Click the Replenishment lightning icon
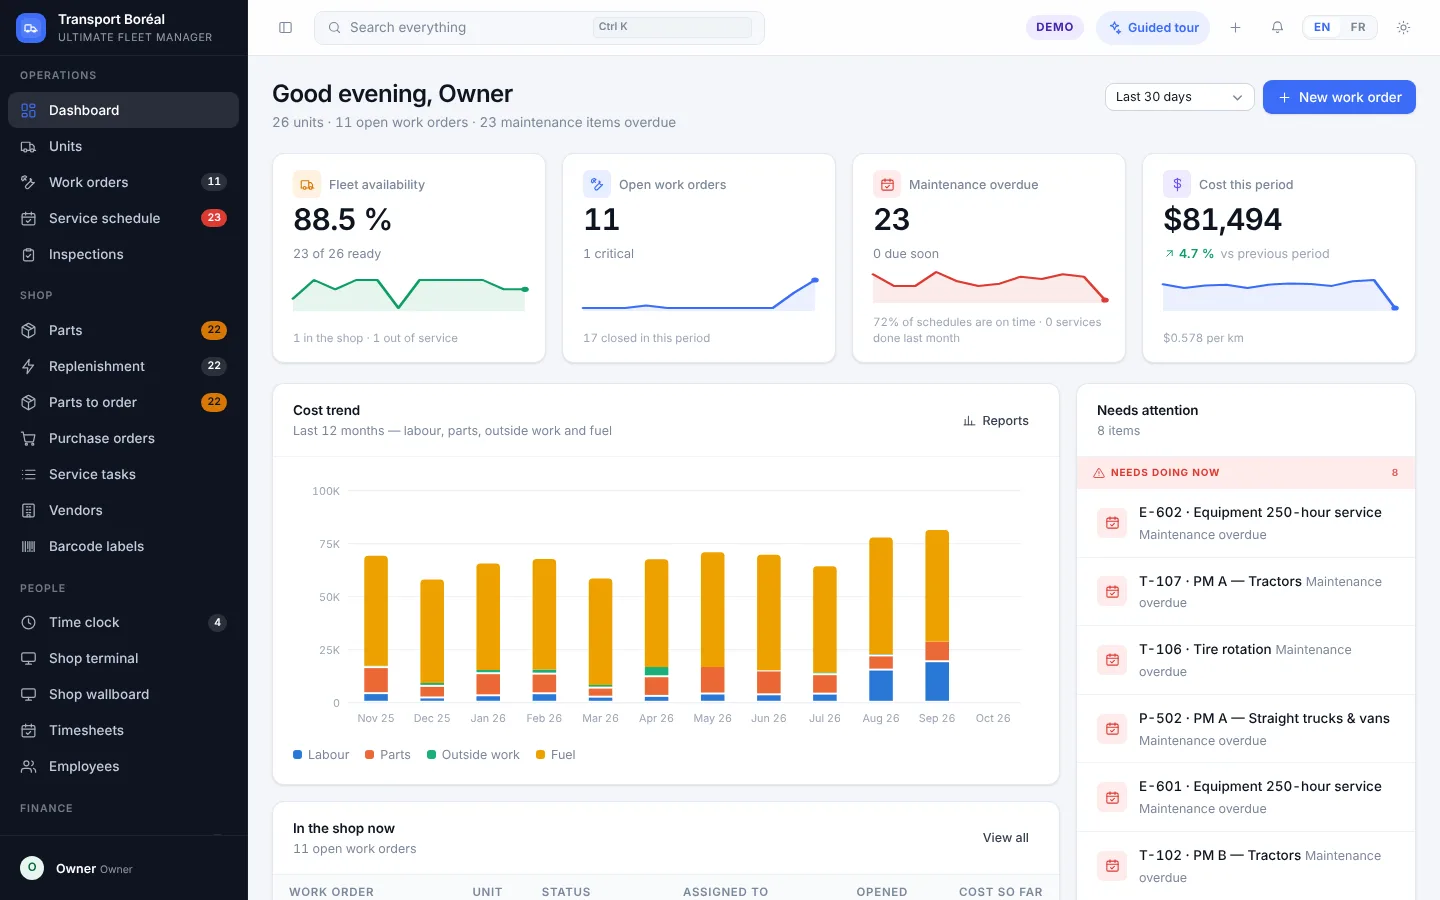The image size is (1440, 900). point(29,366)
